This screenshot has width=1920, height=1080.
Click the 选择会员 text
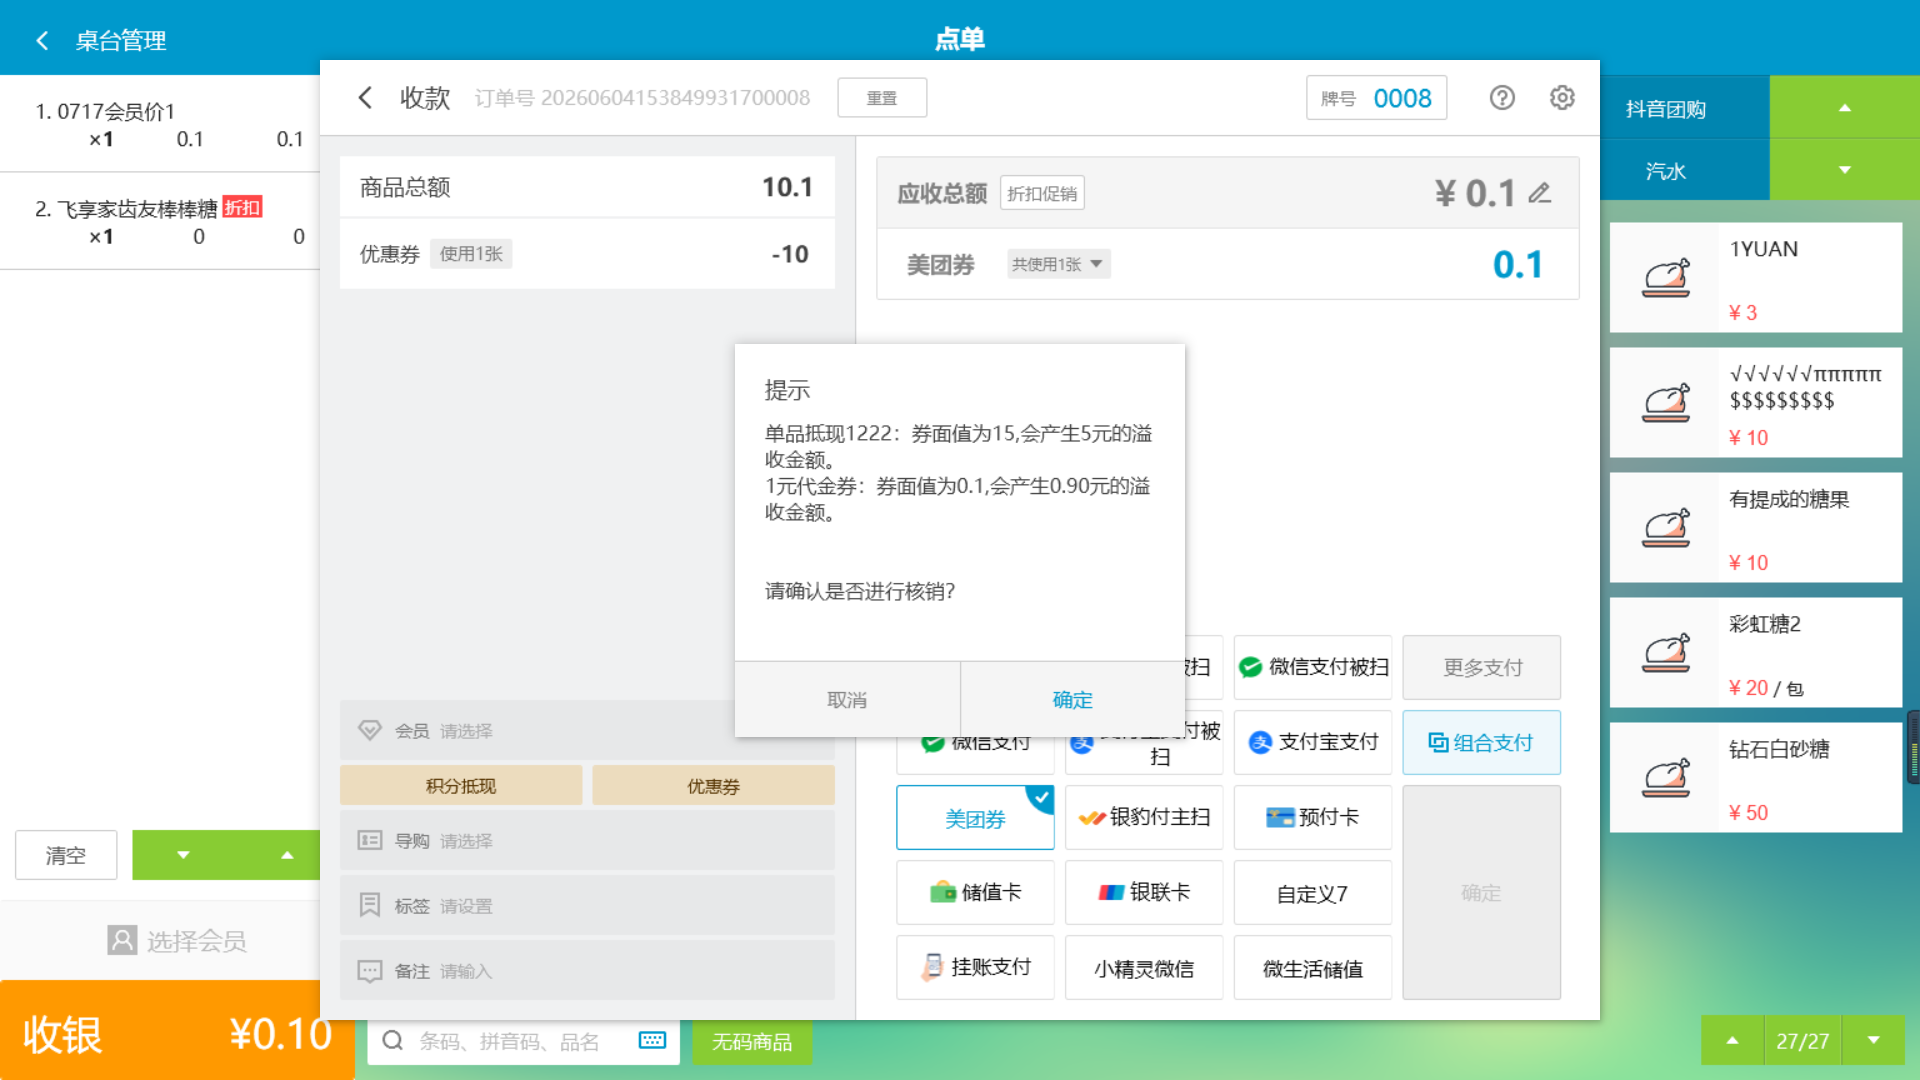pos(196,941)
